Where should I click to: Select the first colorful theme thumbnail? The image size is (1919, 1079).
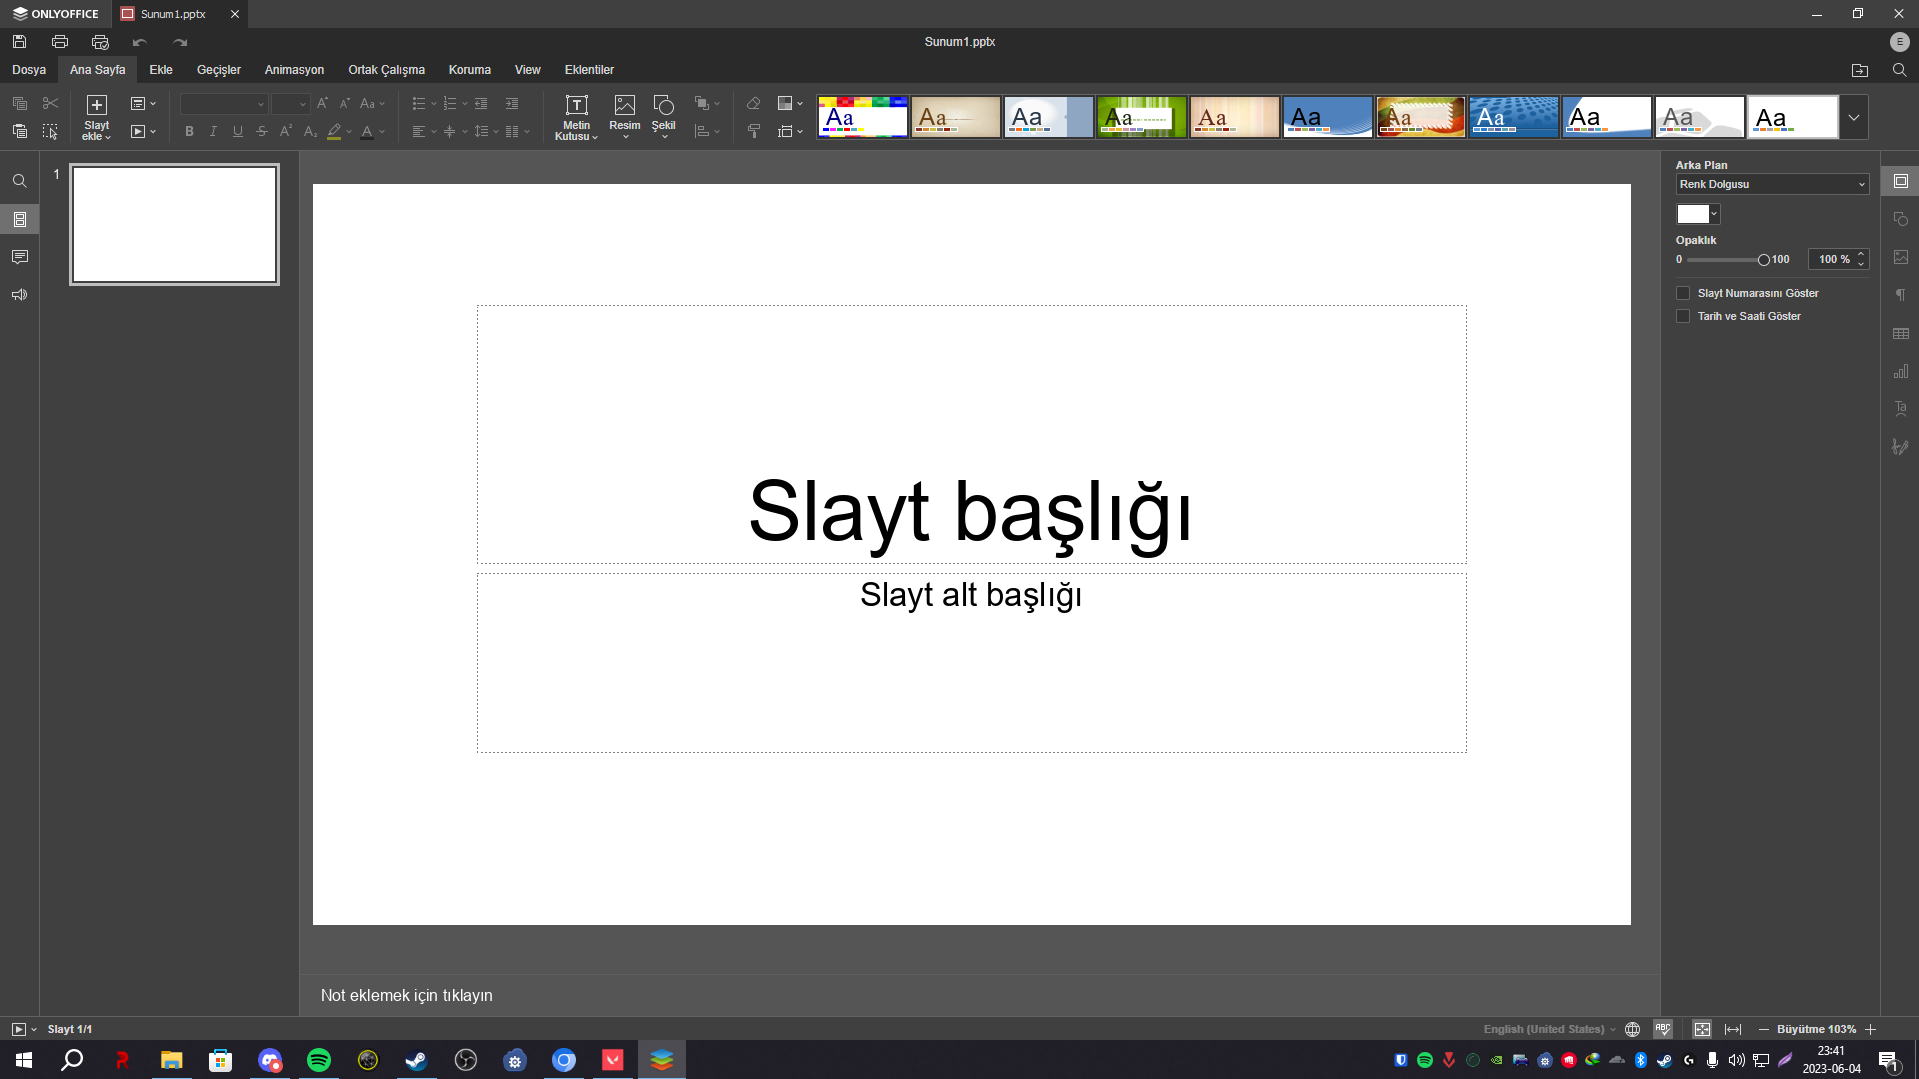pos(863,117)
